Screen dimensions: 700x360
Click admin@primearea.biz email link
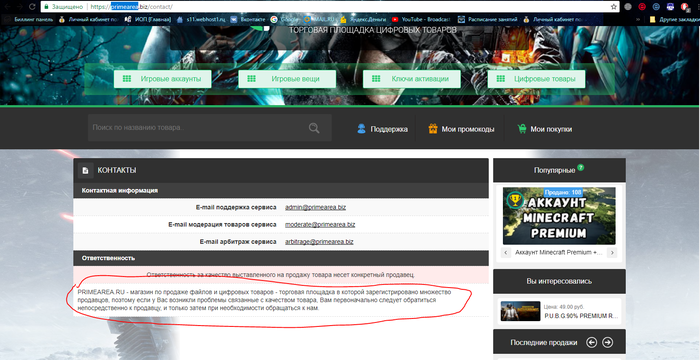click(316, 208)
